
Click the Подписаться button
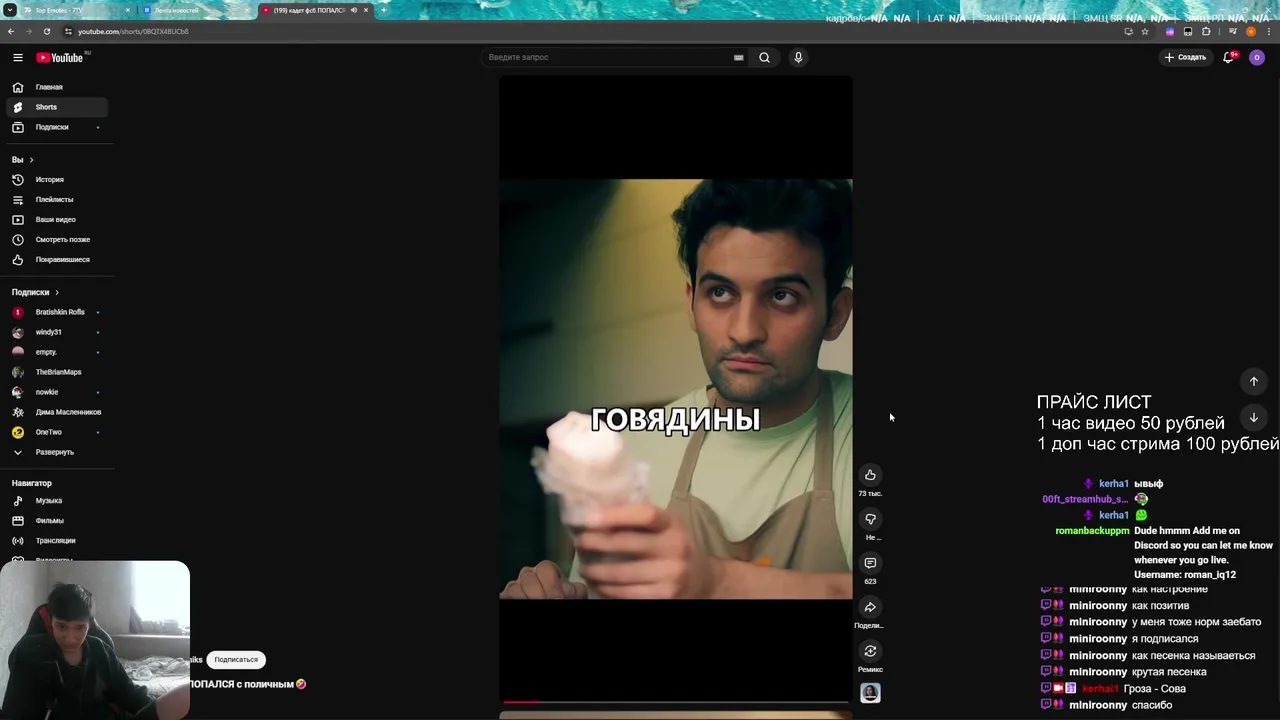pyautogui.click(x=236, y=660)
